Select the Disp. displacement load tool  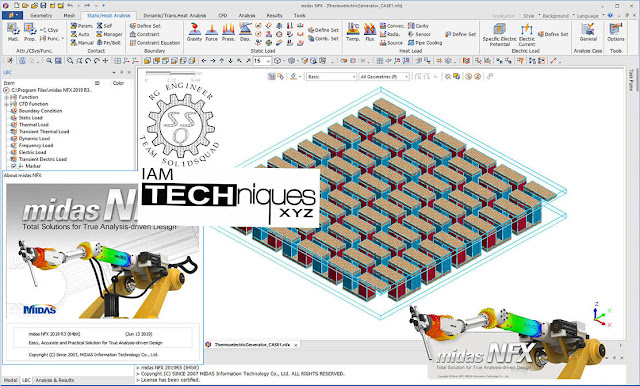point(245,32)
